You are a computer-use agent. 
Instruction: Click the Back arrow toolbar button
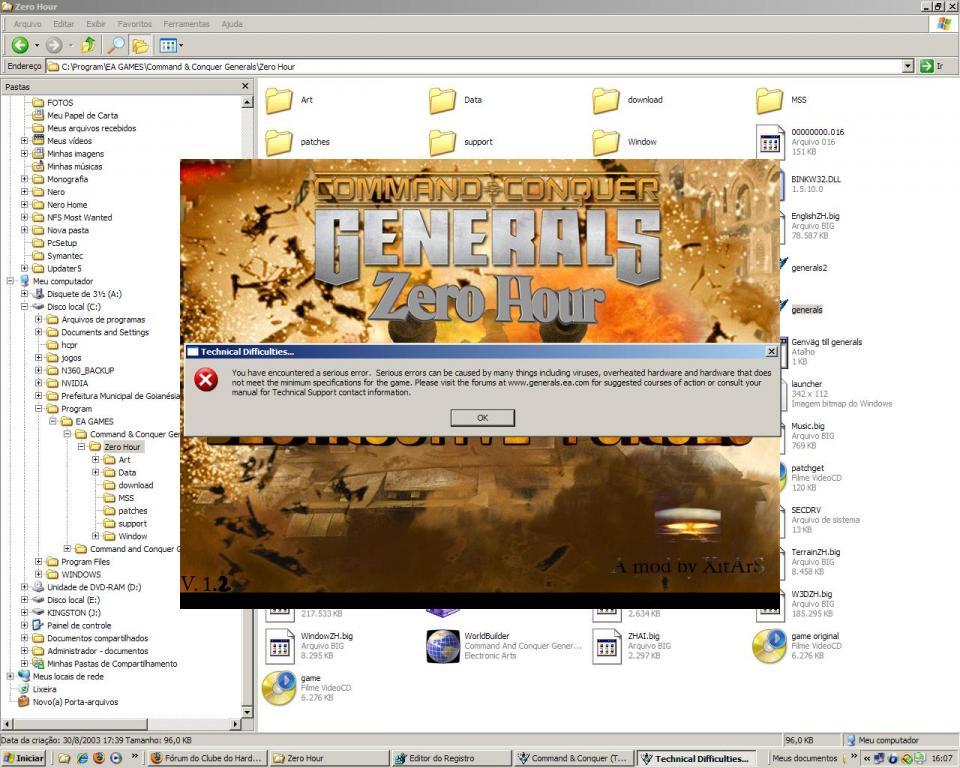20,45
